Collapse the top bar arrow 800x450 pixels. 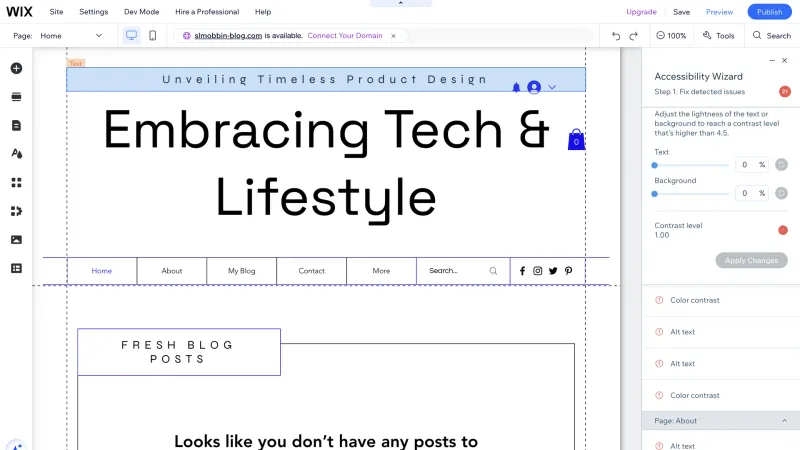401,3
